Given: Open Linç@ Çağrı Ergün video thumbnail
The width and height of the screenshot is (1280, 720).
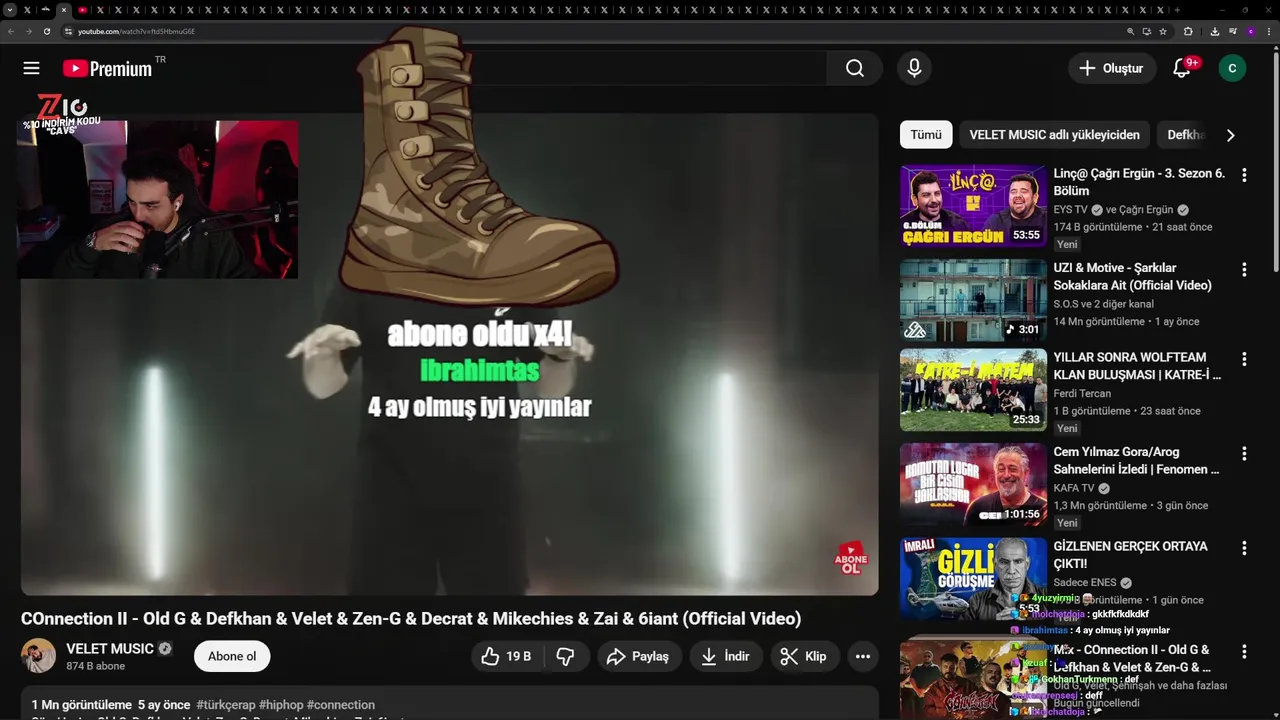Looking at the screenshot, I should (x=973, y=206).
